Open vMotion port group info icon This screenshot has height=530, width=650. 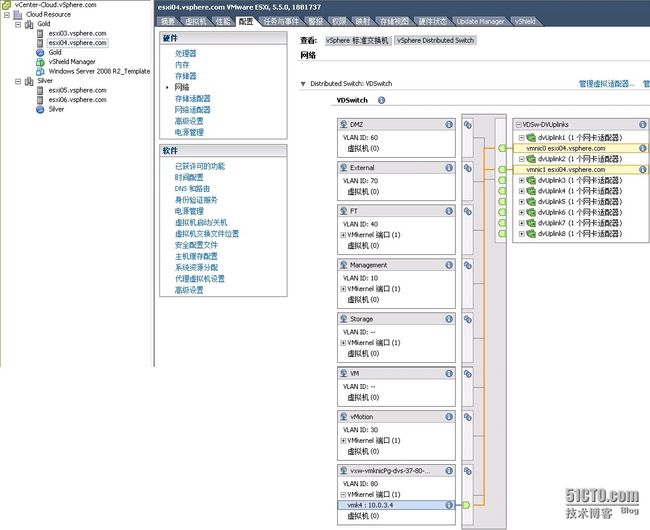click(449, 416)
